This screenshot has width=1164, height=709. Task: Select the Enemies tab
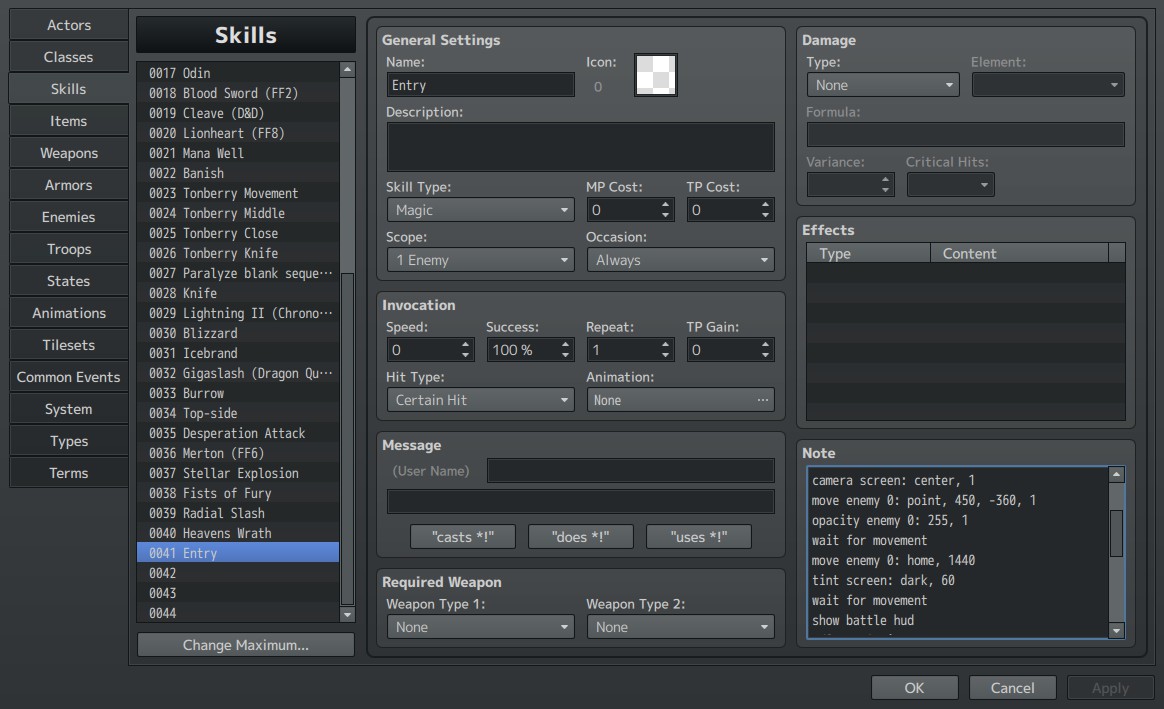(68, 217)
